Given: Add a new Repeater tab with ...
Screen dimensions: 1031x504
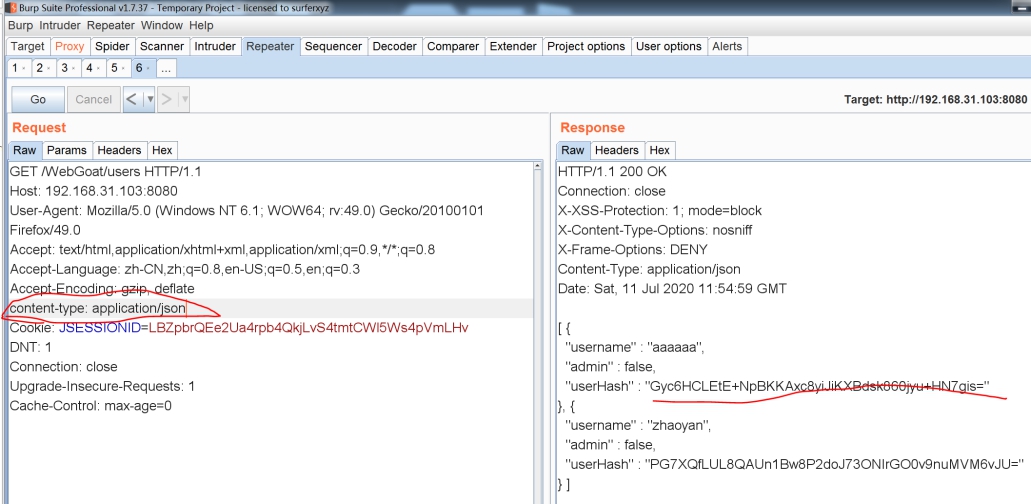Looking at the screenshot, I should click(166, 68).
